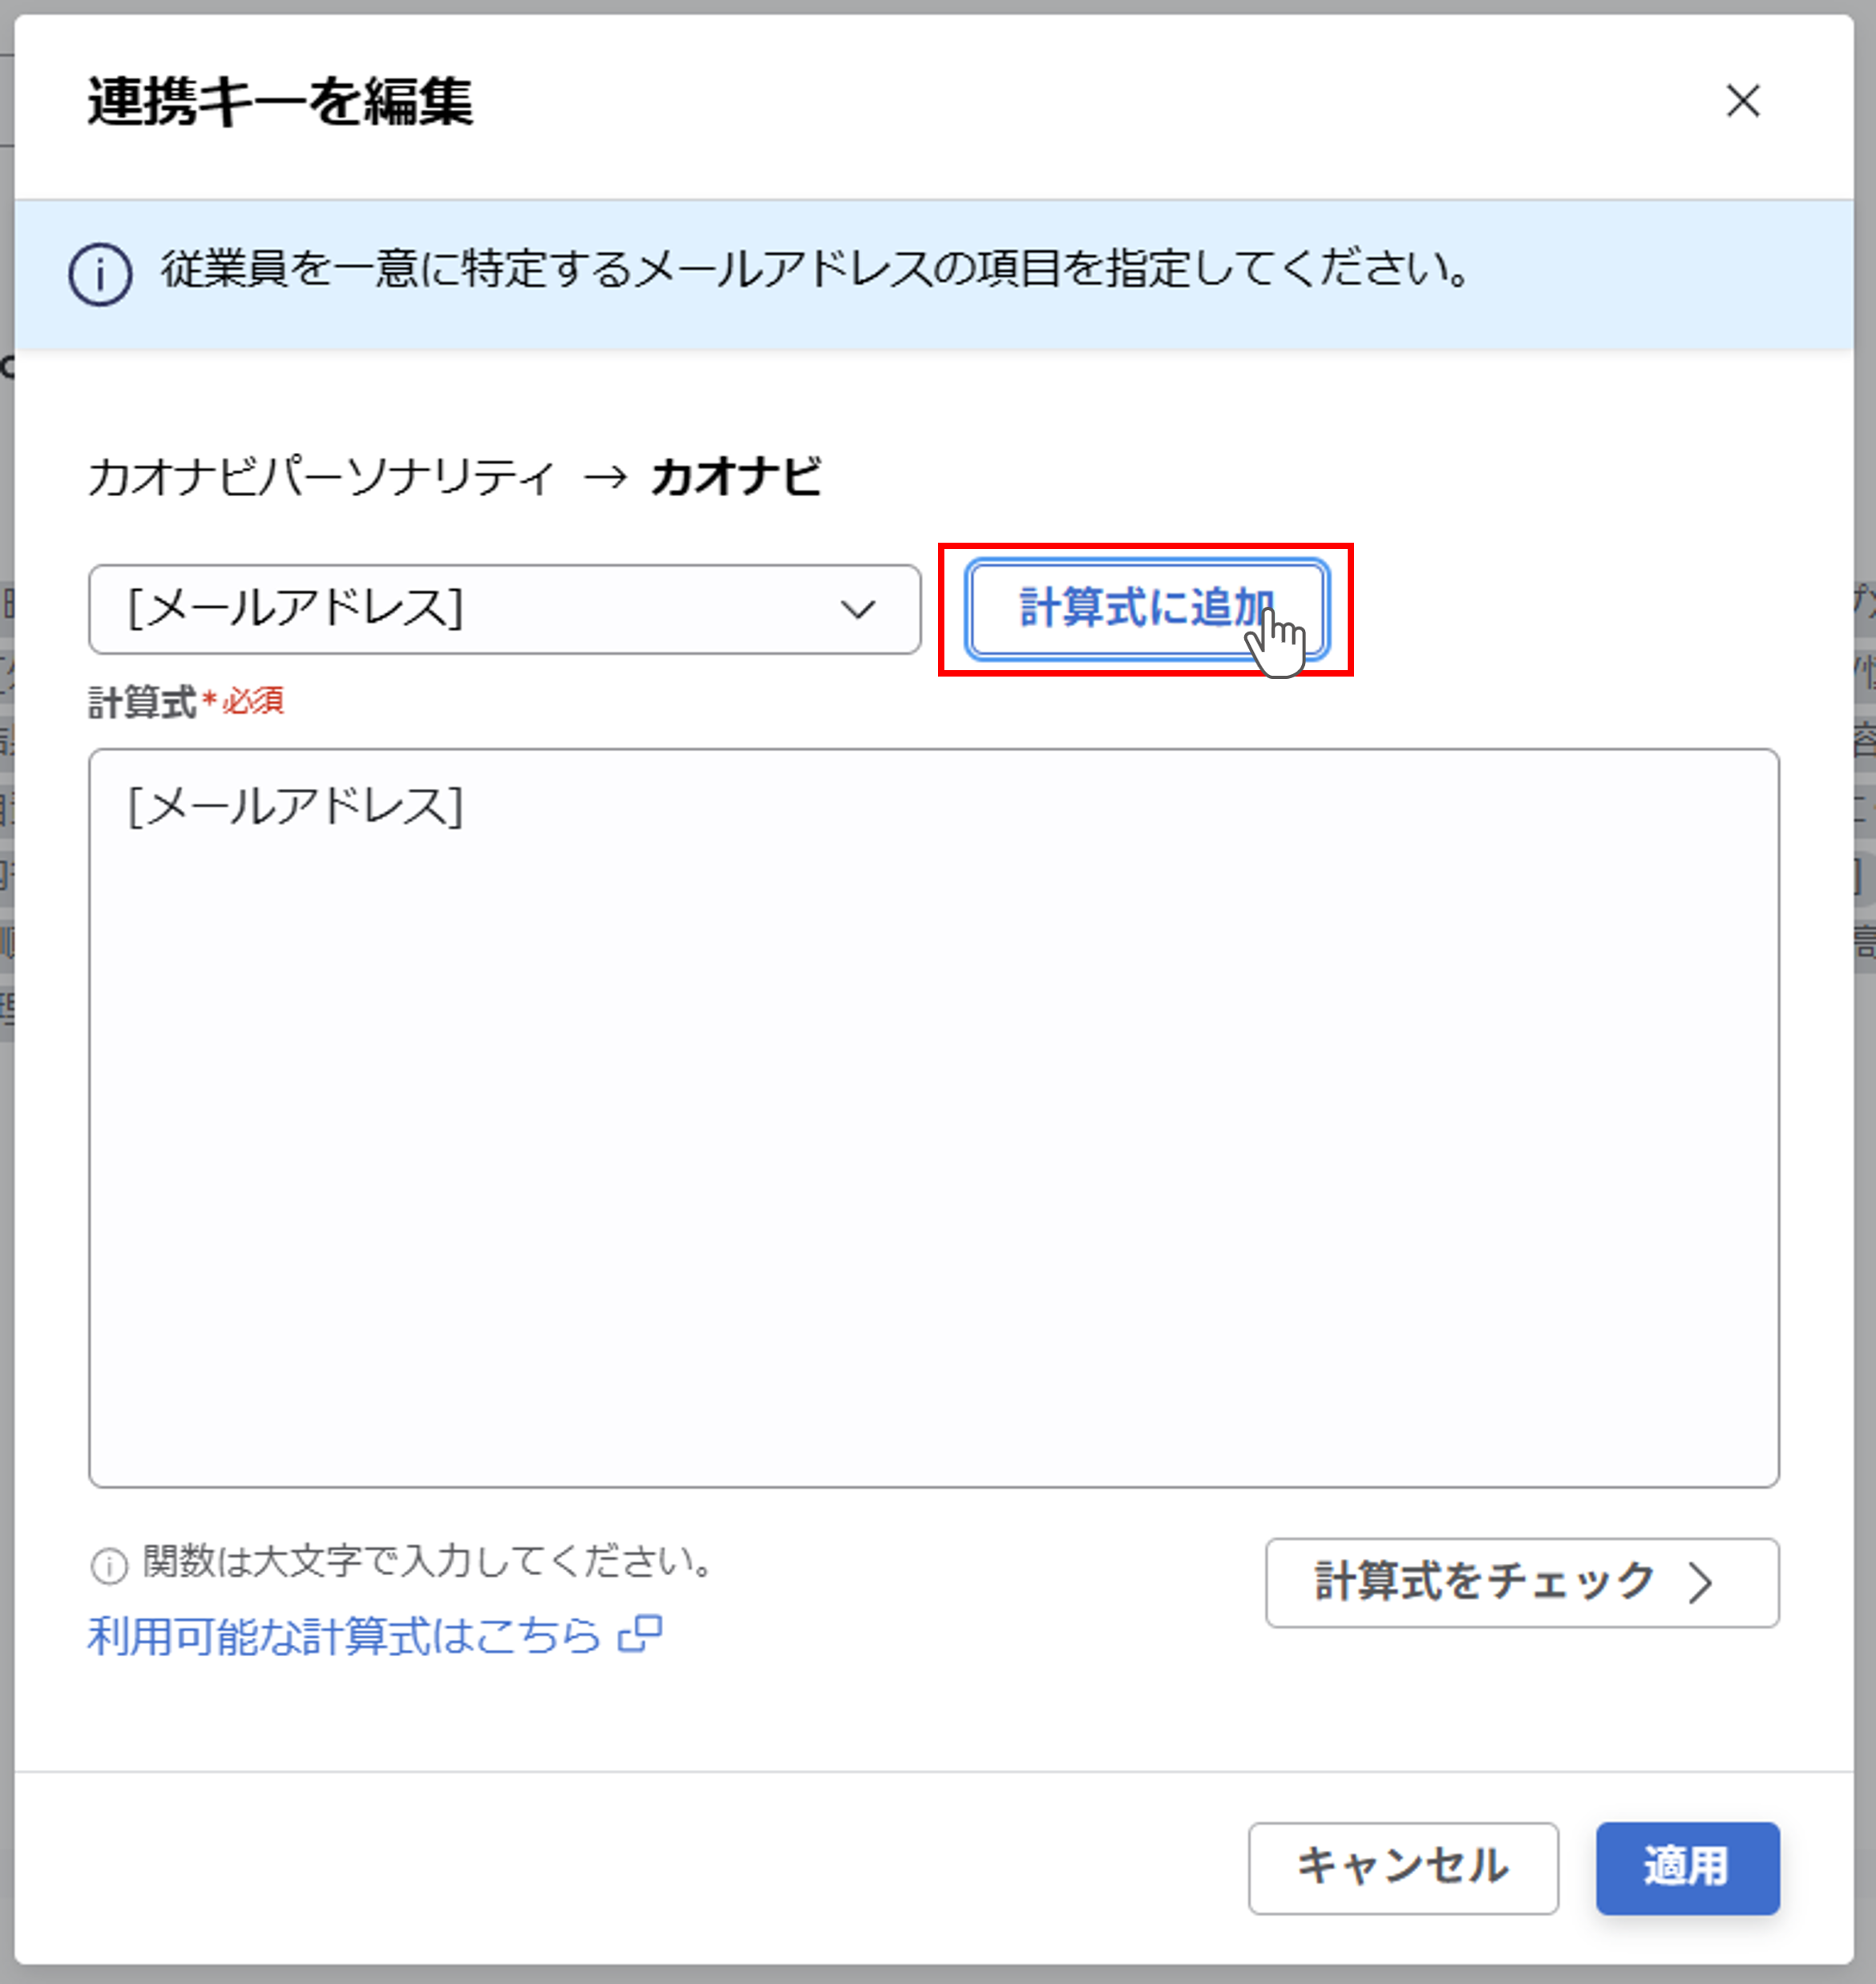The height and width of the screenshot is (1984, 1876).
Task: Click the bold カオナビ destination label
Action: tap(736, 477)
